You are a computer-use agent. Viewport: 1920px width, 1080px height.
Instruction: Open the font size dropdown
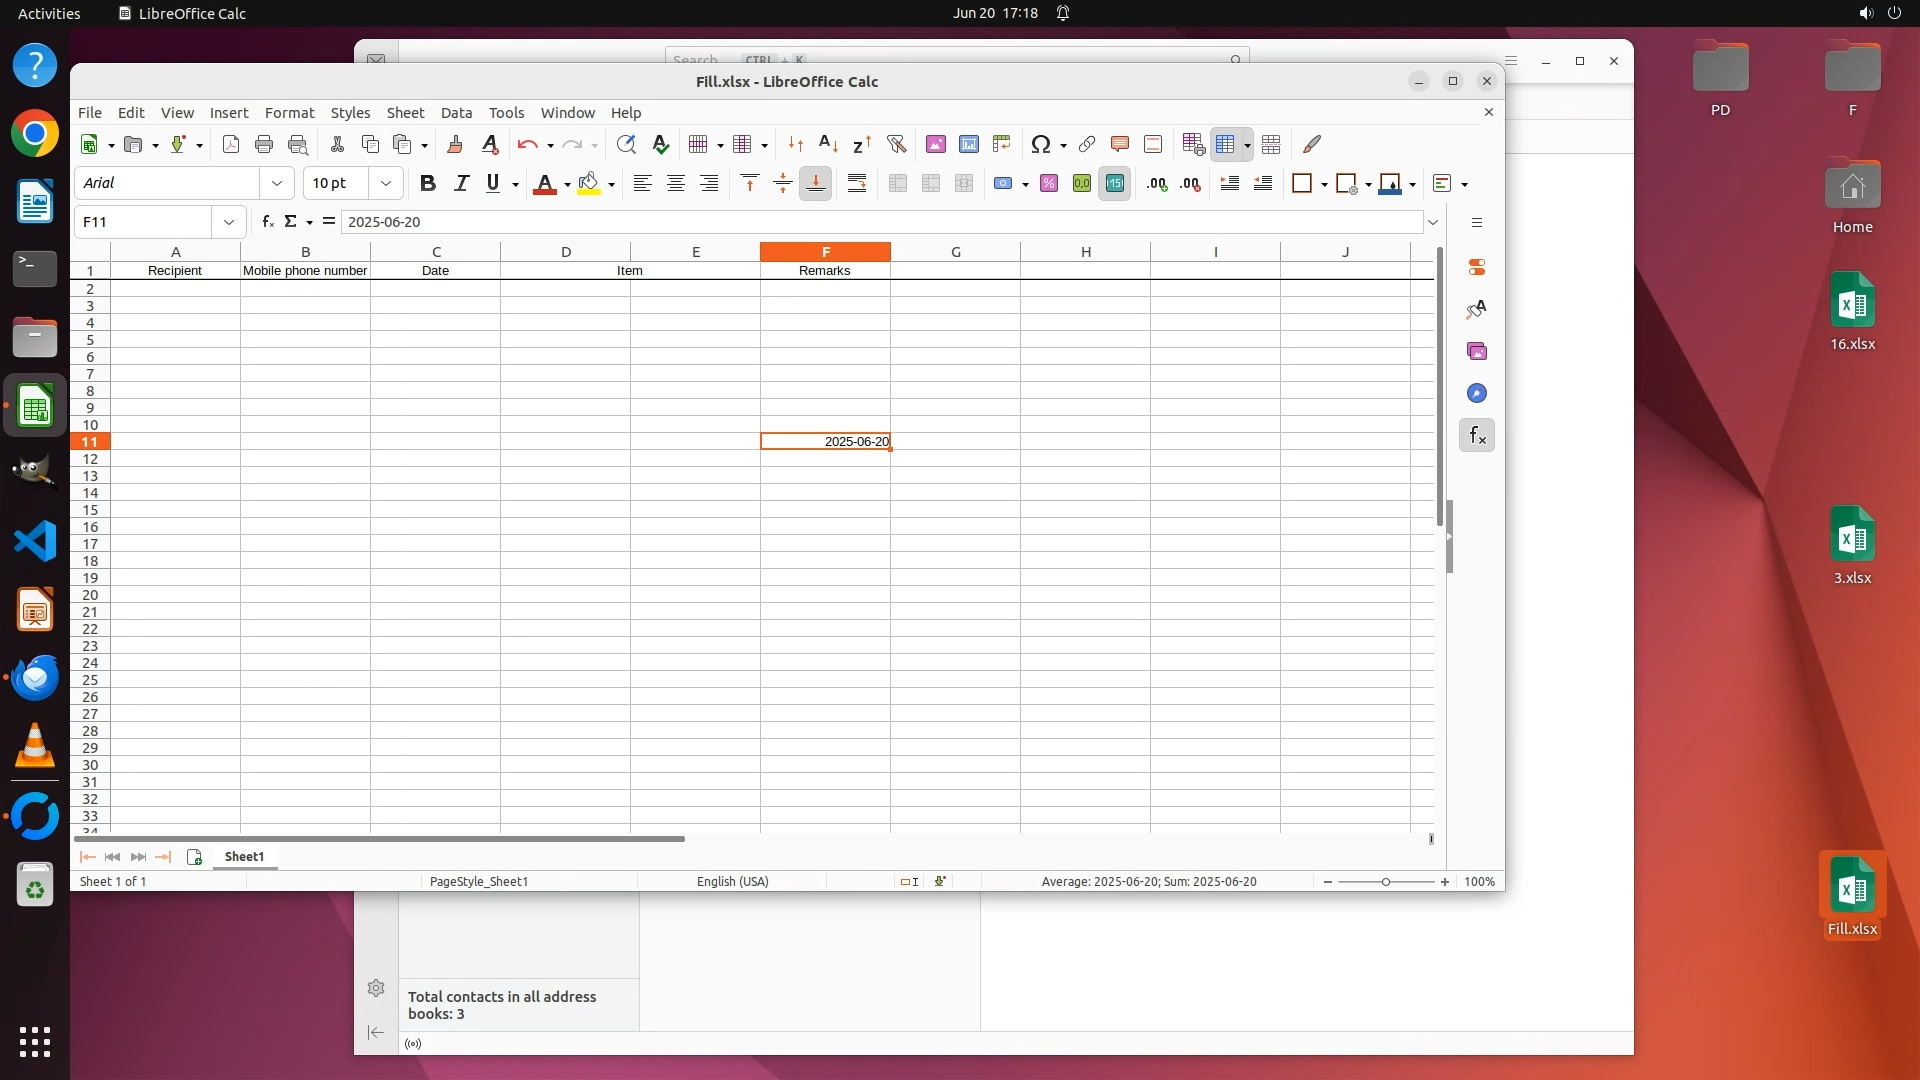pyautogui.click(x=386, y=183)
